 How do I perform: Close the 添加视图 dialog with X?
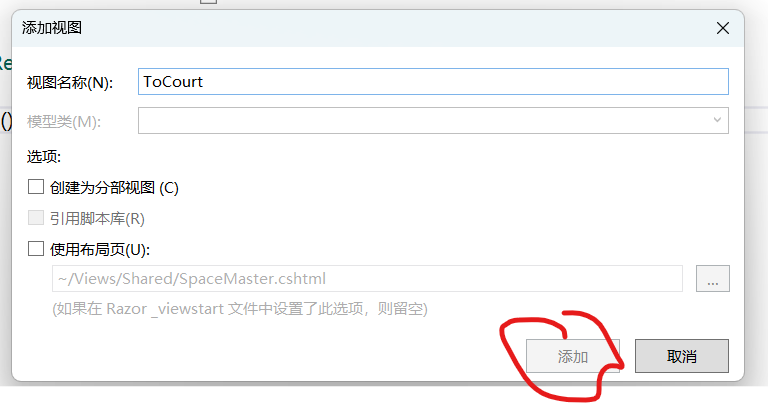point(722,28)
